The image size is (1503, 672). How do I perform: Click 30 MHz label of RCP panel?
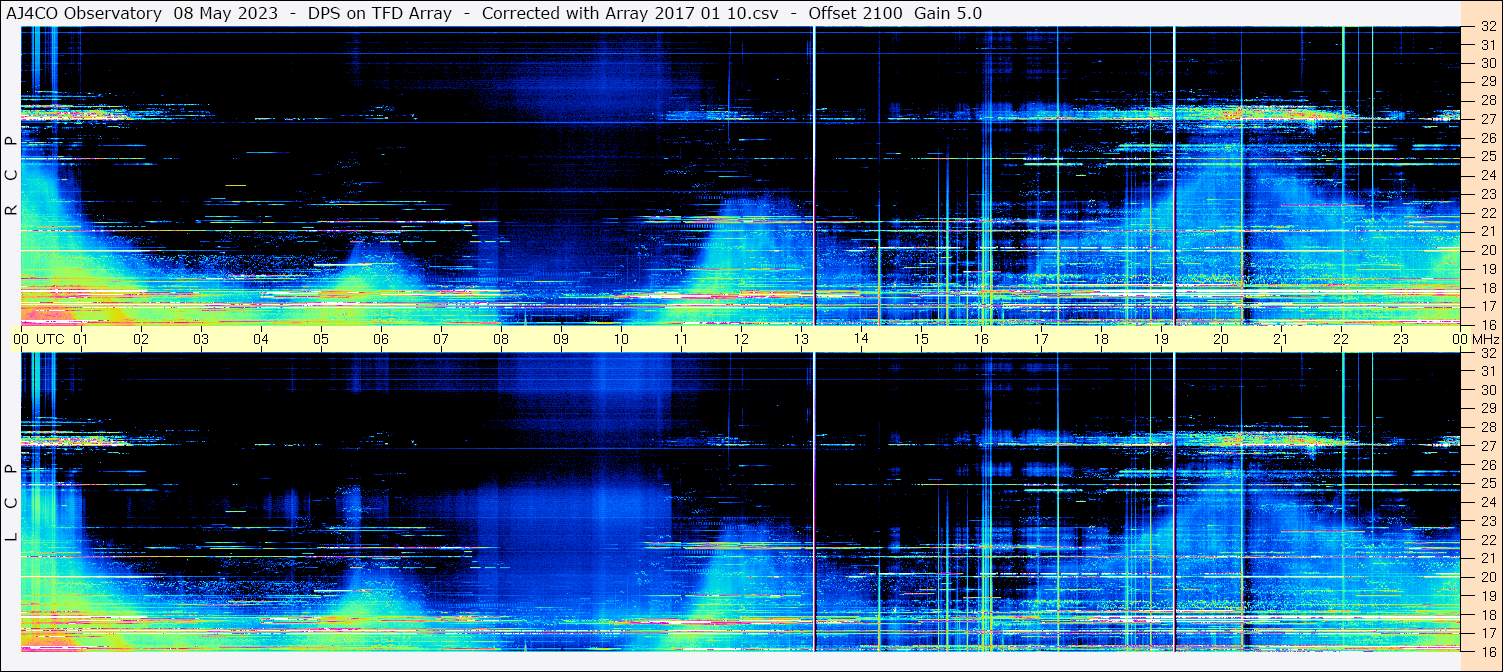[1487, 63]
